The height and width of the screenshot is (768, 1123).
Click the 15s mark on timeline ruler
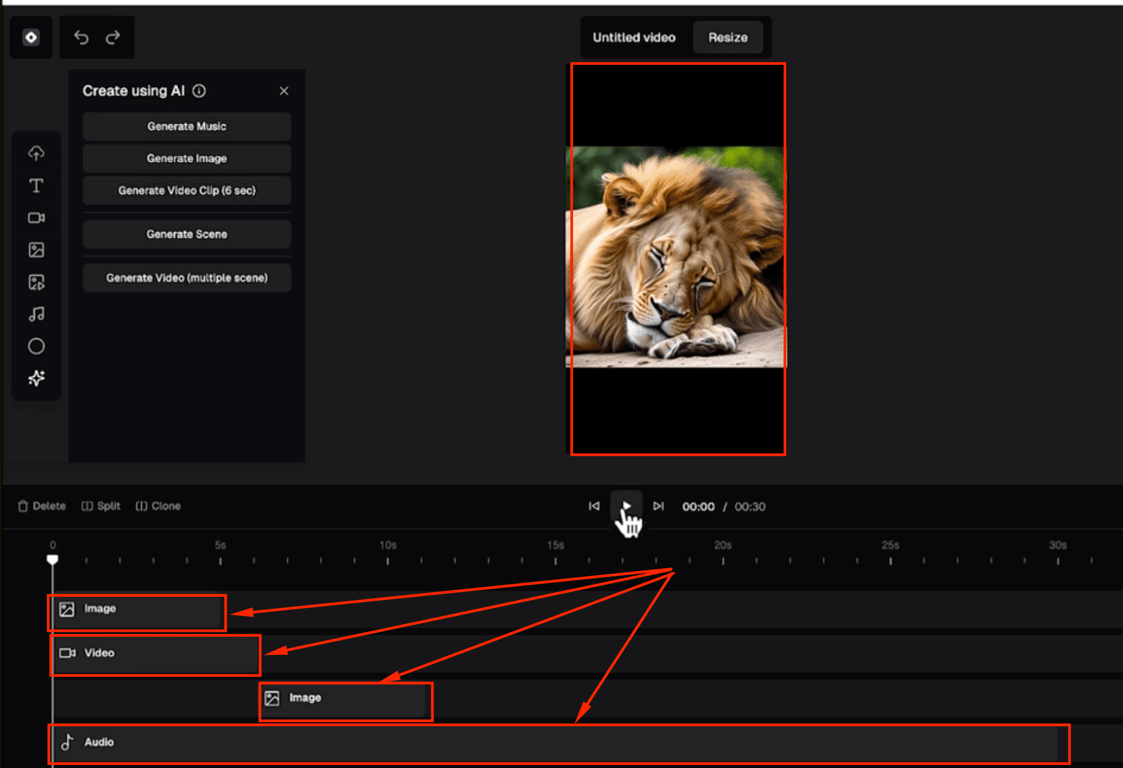tap(555, 546)
